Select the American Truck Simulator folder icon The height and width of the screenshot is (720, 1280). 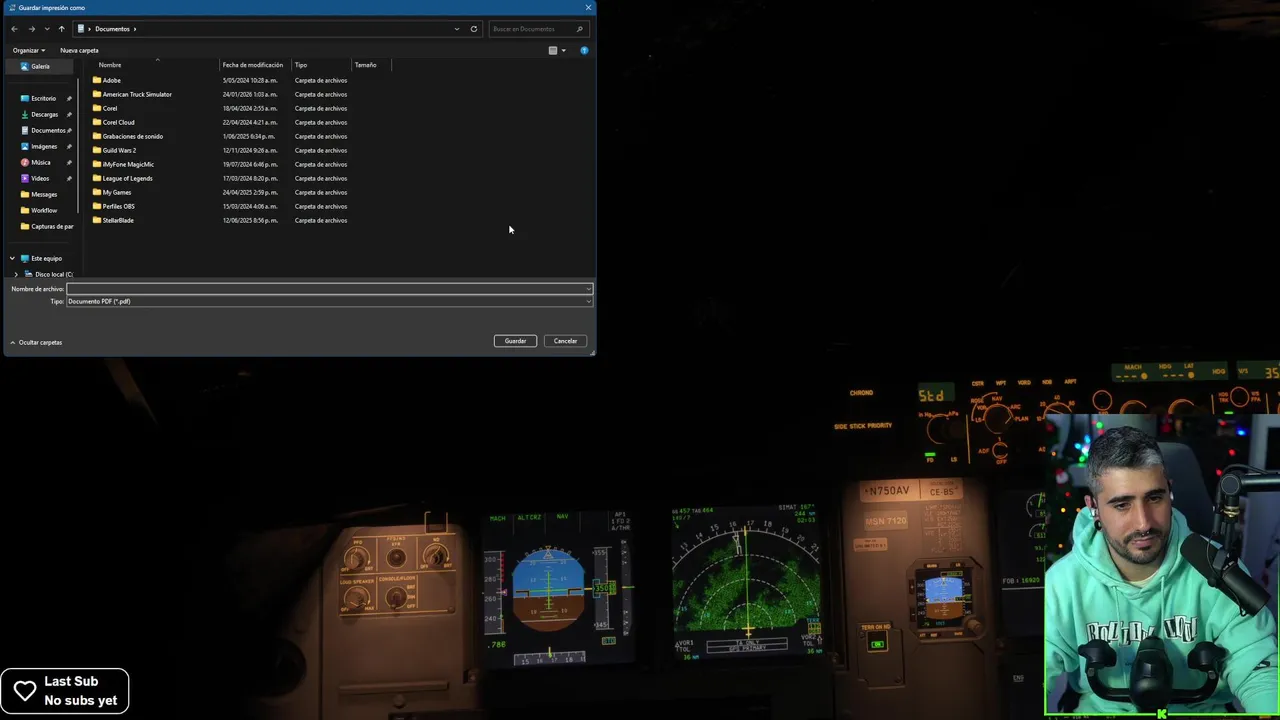[x=97, y=94]
